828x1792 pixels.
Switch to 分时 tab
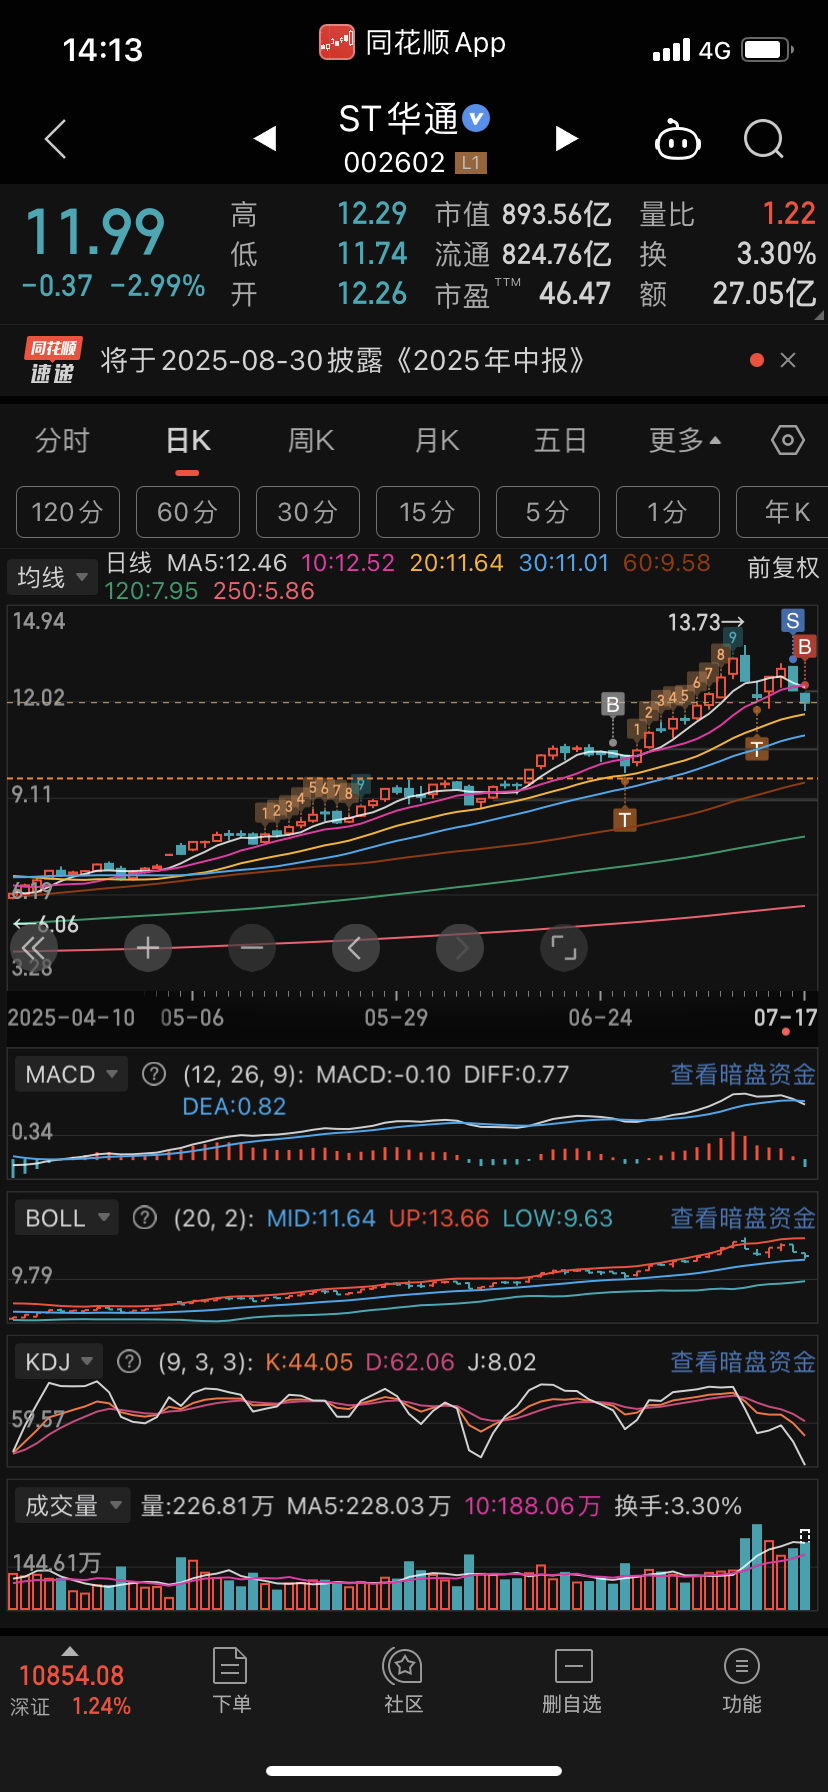[x=62, y=441]
